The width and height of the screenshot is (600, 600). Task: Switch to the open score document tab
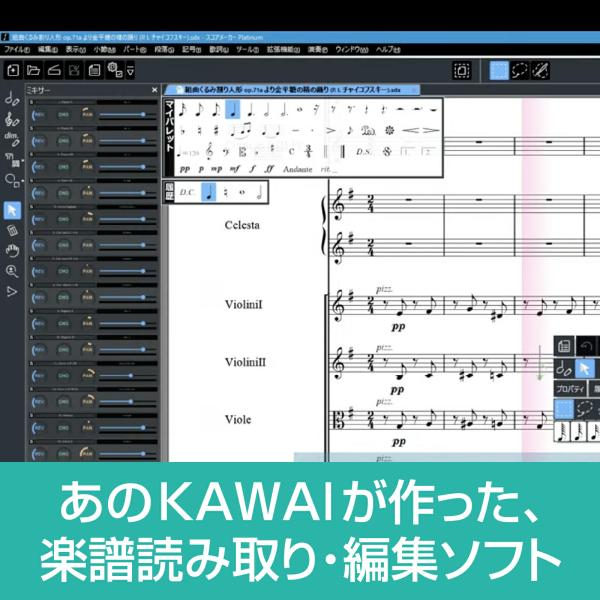point(292,90)
